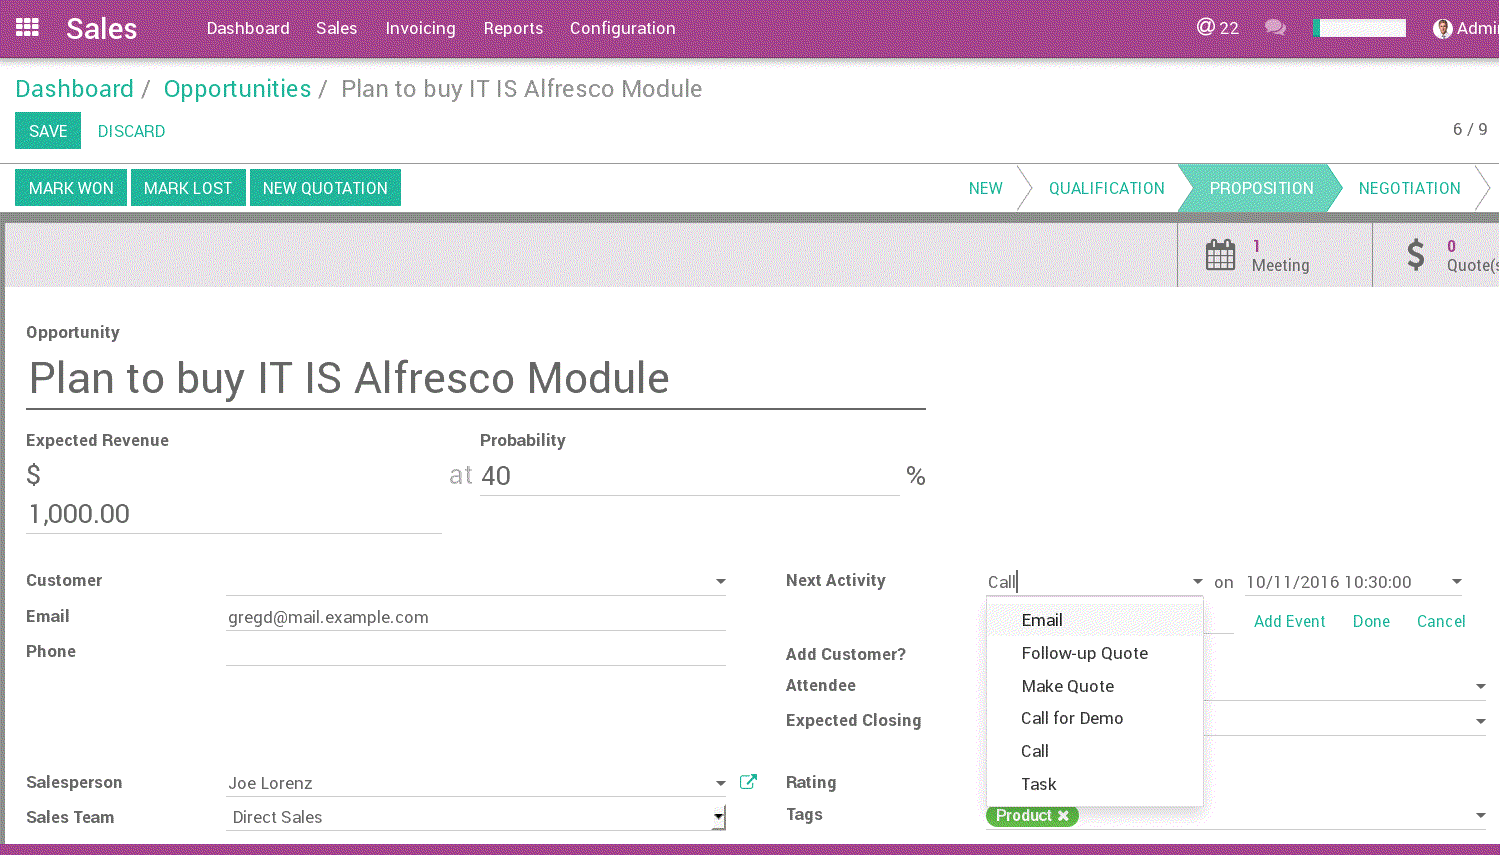Open the Dashboard menu
1500x856 pixels.
(x=248, y=28)
